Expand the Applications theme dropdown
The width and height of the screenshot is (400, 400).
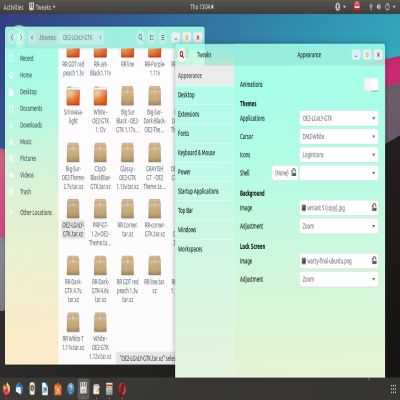[339, 118]
